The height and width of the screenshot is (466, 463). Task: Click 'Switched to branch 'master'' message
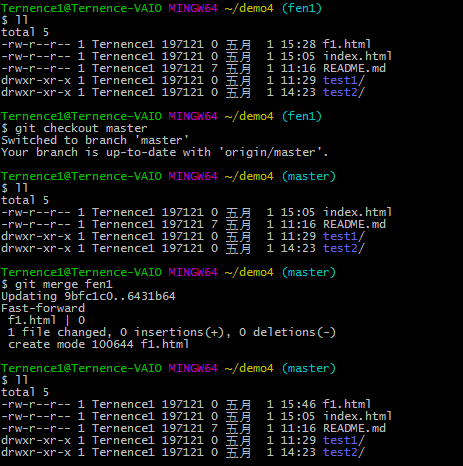pos(95,140)
